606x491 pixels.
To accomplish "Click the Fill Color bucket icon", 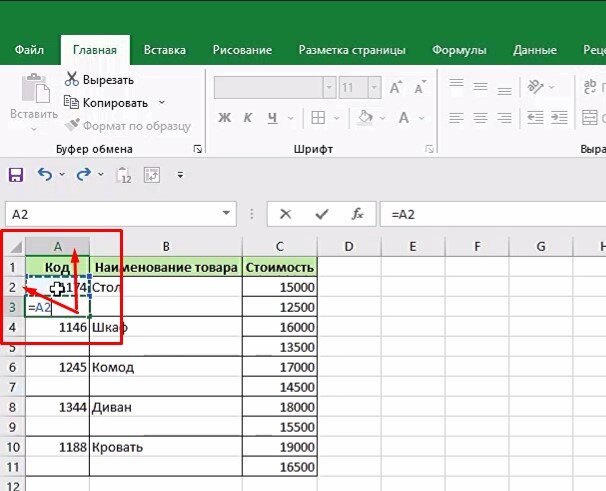I will tap(365, 118).
